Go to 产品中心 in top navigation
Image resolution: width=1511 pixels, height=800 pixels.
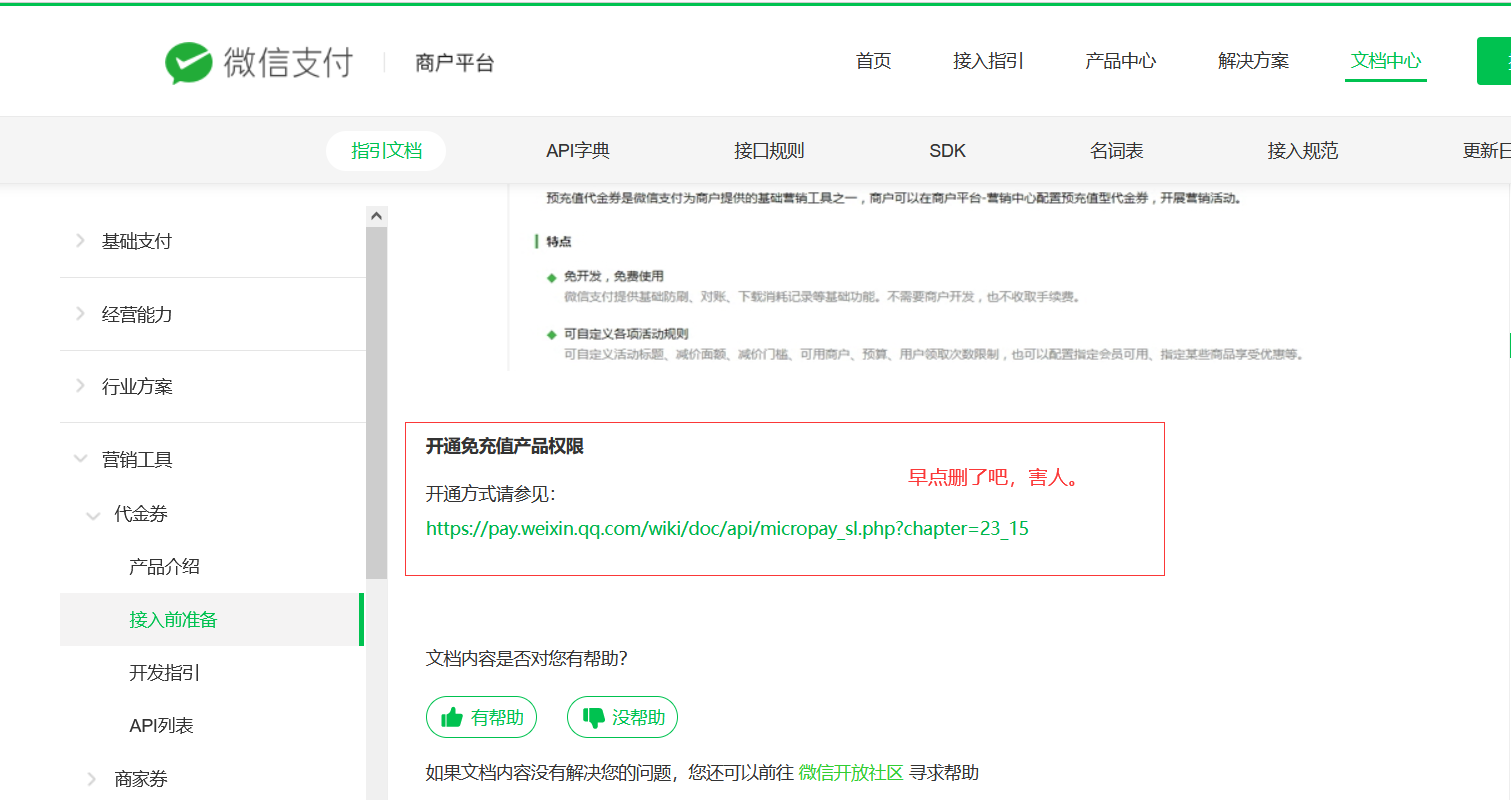1120,61
